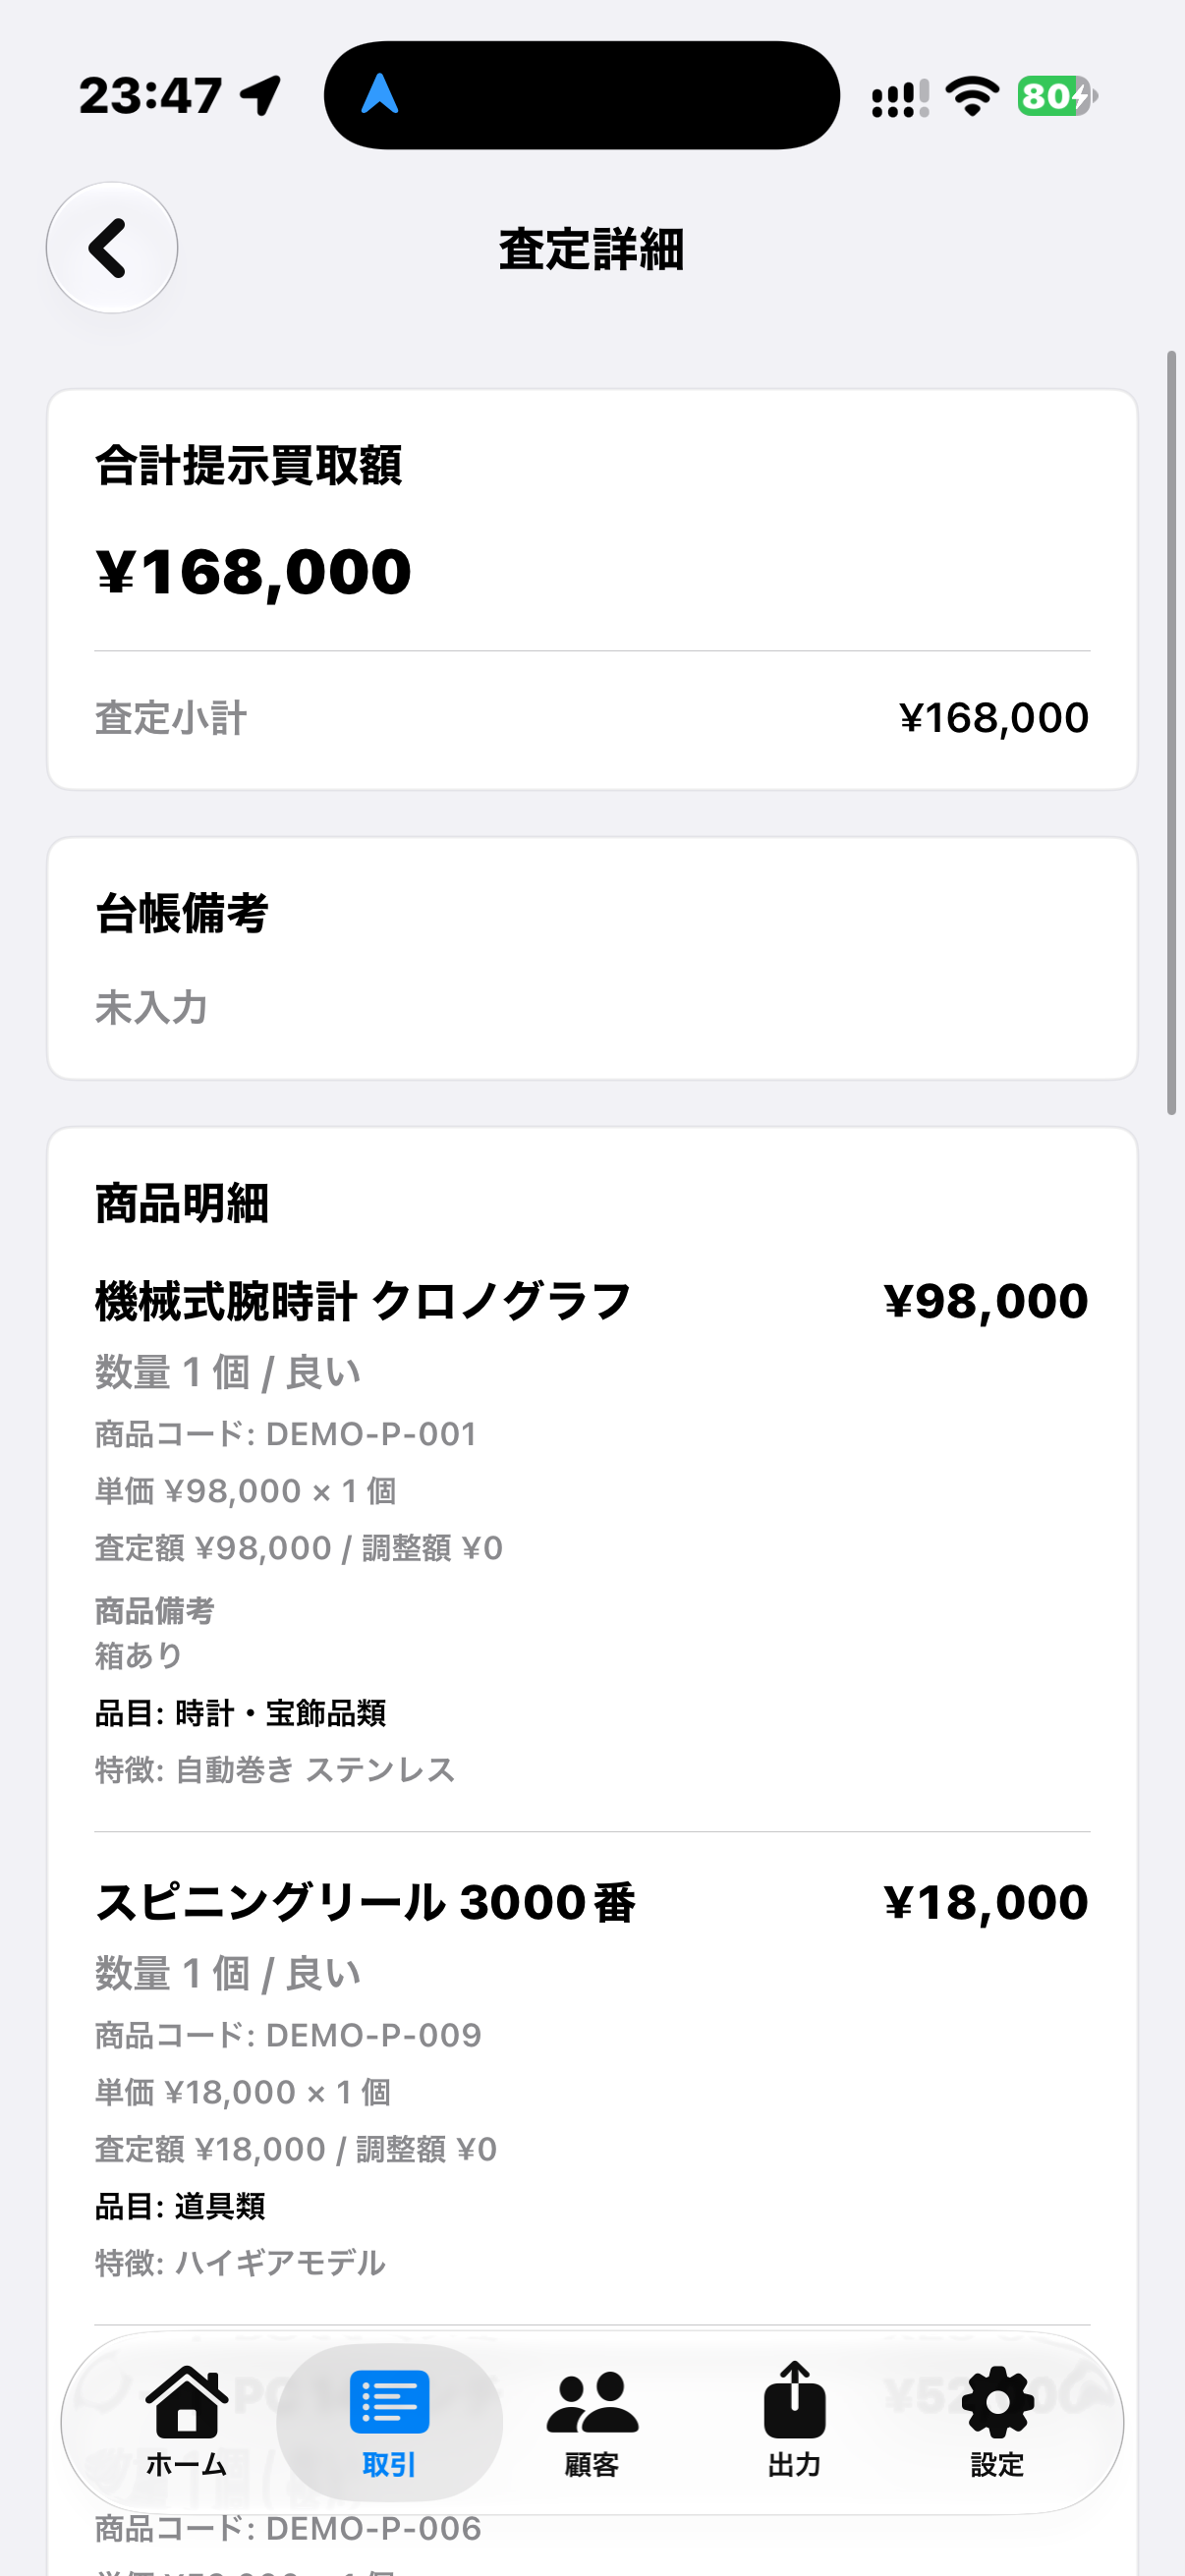Tap the ¥18,000 price of the spinning reel
1185x2576 pixels.
pyautogui.click(x=986, y=1902)
